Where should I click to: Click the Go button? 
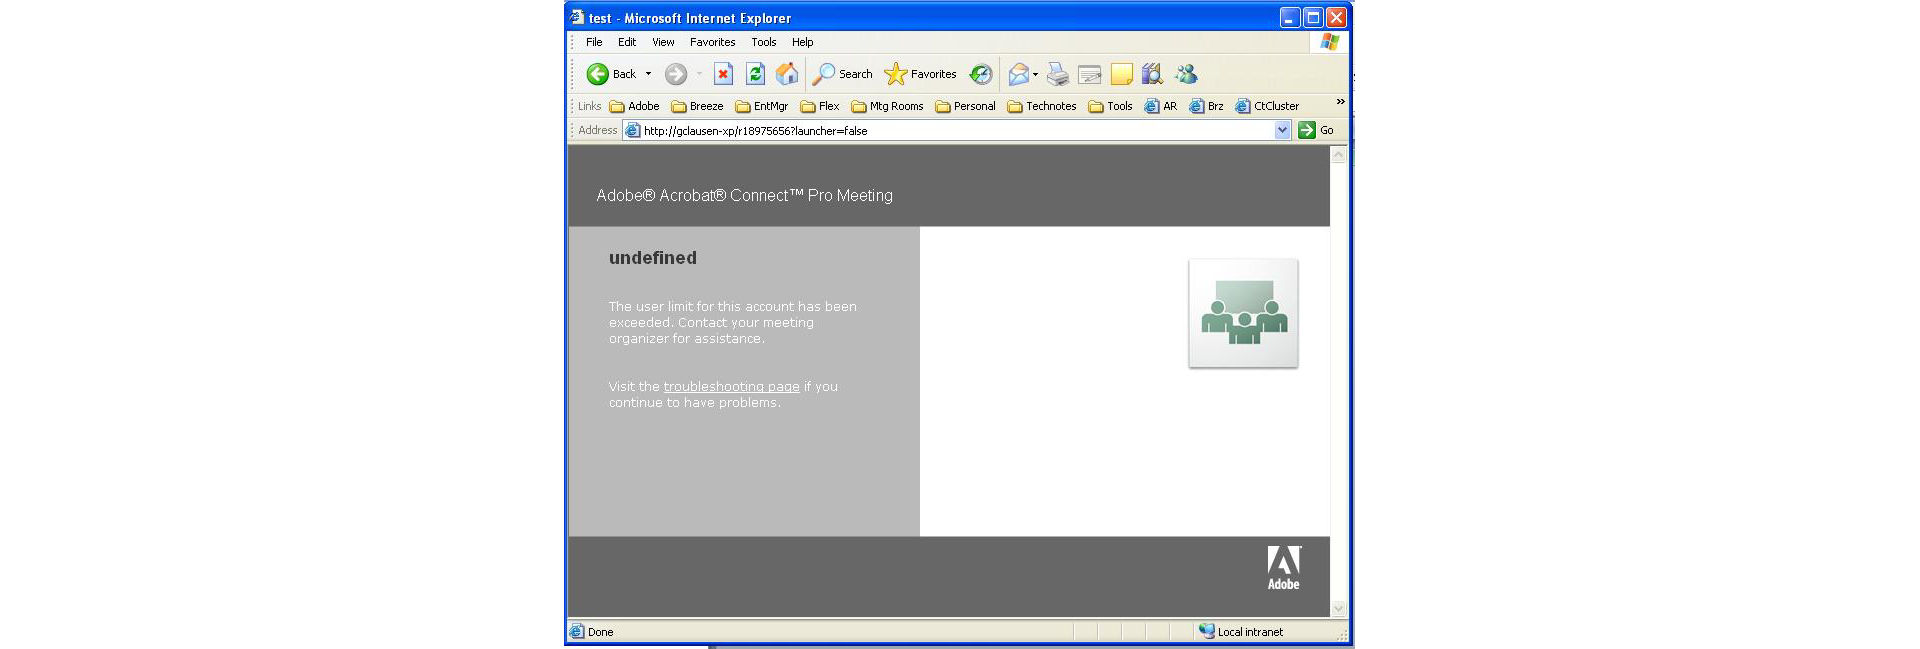[1316, 130]
